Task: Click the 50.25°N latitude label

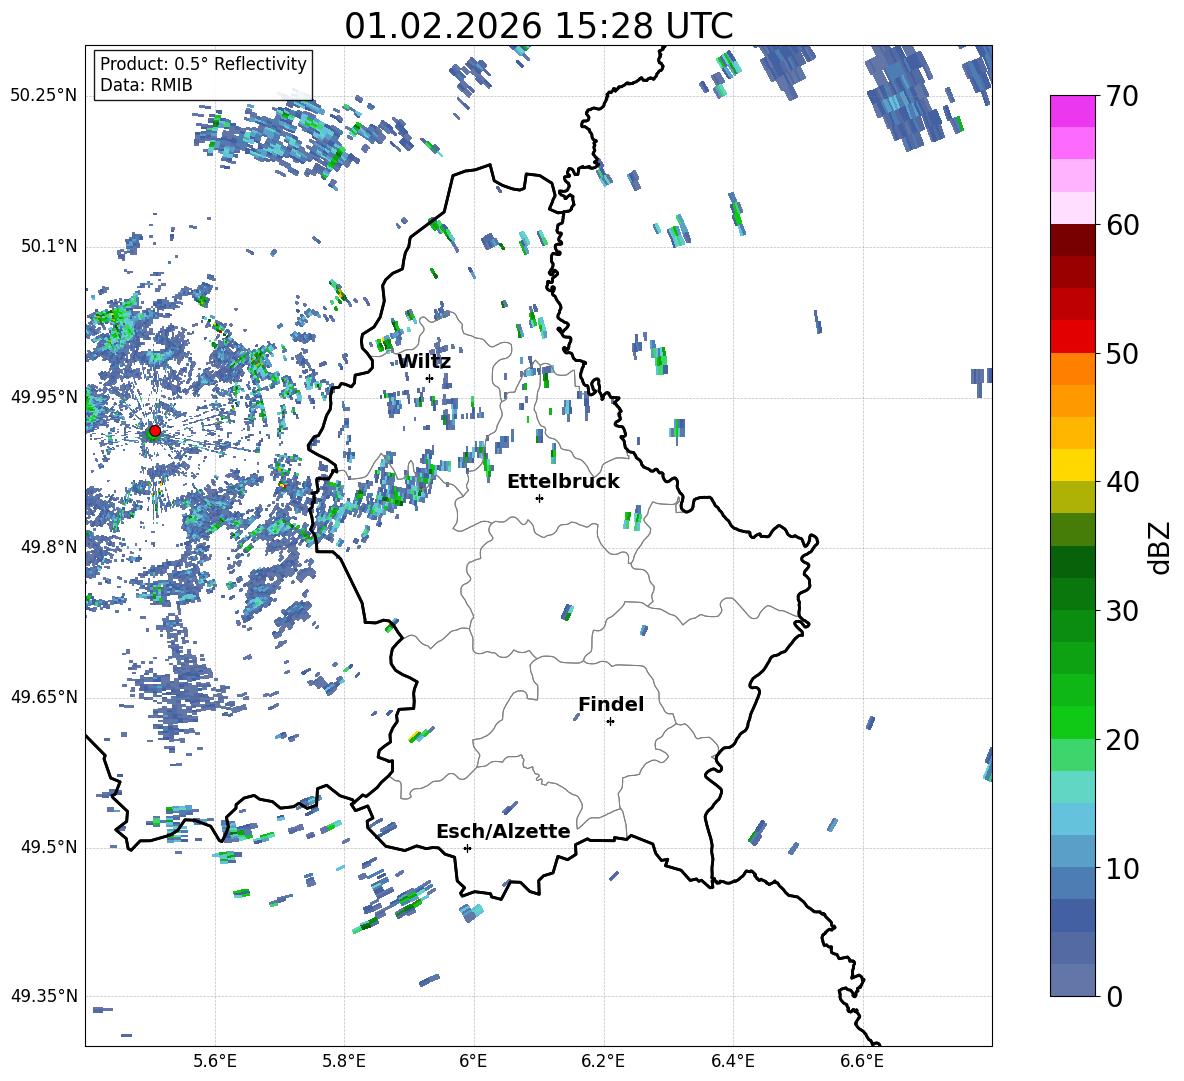Action: pyautogui.click(x=44, y=96)
